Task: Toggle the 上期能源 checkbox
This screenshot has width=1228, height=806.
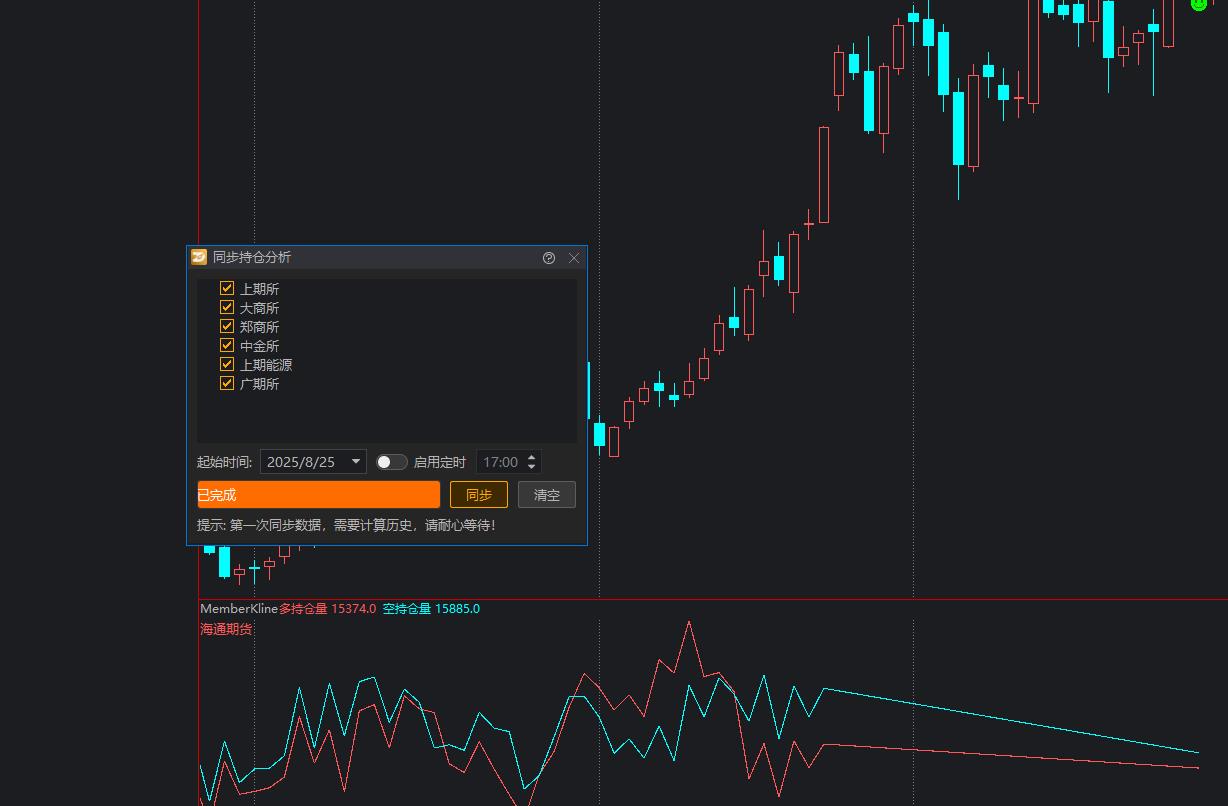Action: coord(227,364)
